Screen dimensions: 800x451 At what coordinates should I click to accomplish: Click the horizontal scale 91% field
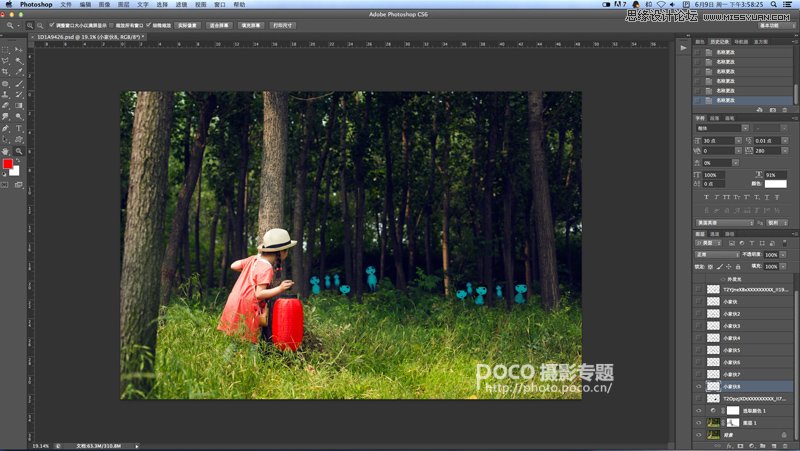coord(776,175)
